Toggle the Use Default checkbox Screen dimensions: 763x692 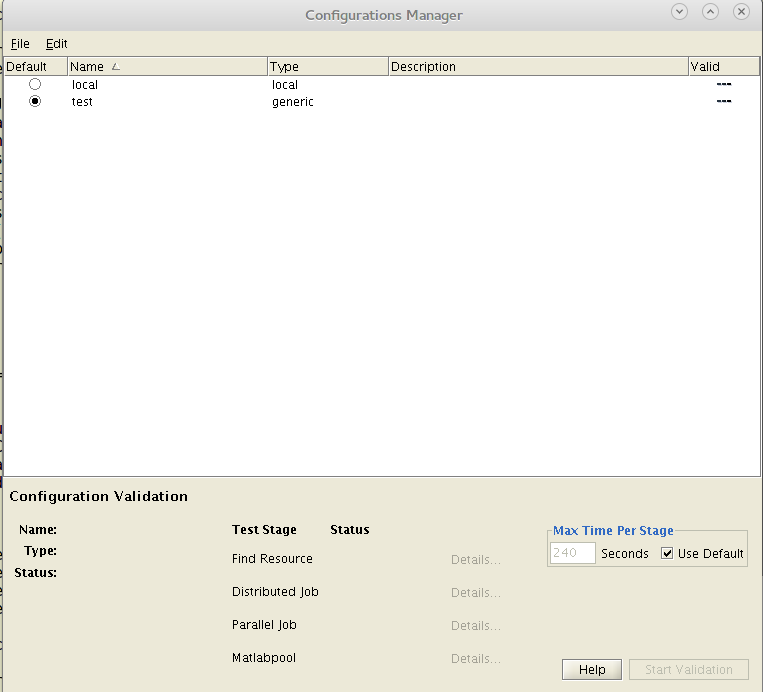point(667,554)
